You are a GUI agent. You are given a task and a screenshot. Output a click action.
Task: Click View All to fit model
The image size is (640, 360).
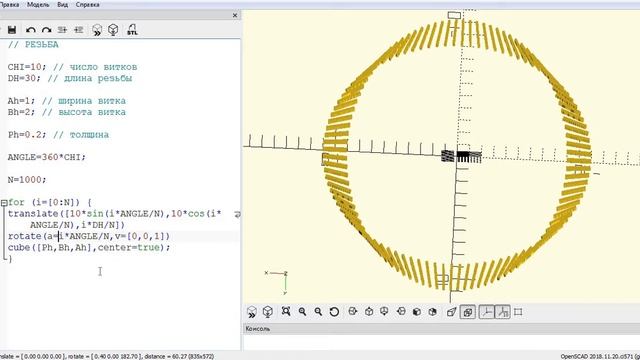(286, 311)
